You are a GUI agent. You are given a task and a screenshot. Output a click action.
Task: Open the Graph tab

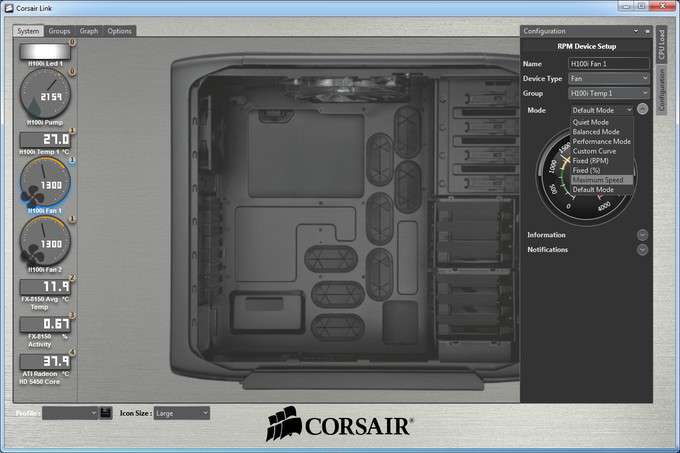click(x=88, y=31)
